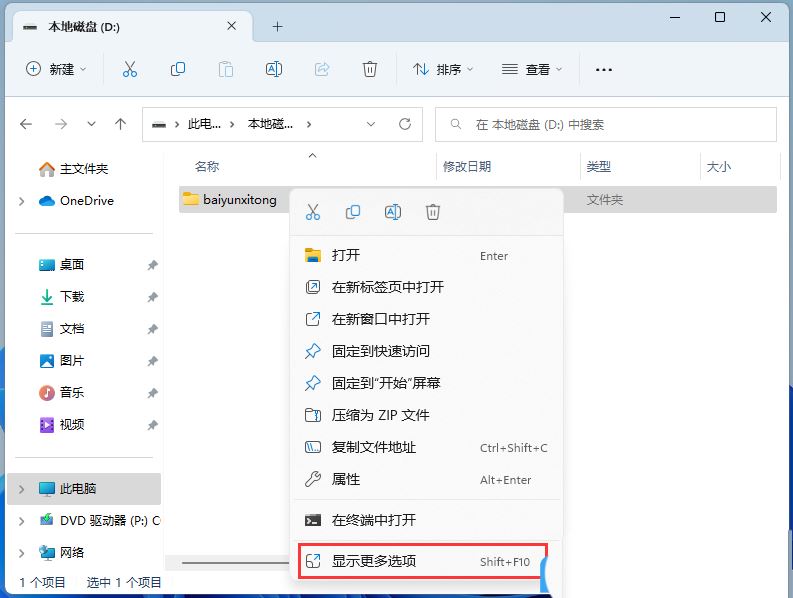
Task: Choose 打开 in the context menu
Action: tap(427, 255)
